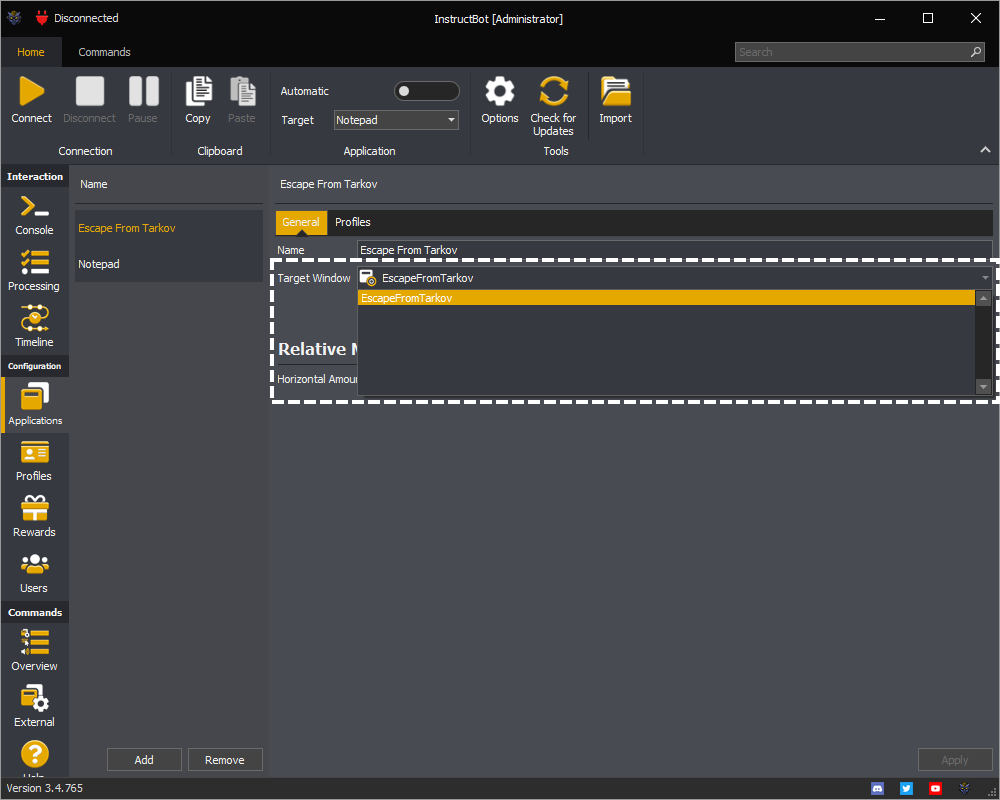Click the Paste clipboard icon
Viewport: 1000px width, 800px height.
pos(242,91)
